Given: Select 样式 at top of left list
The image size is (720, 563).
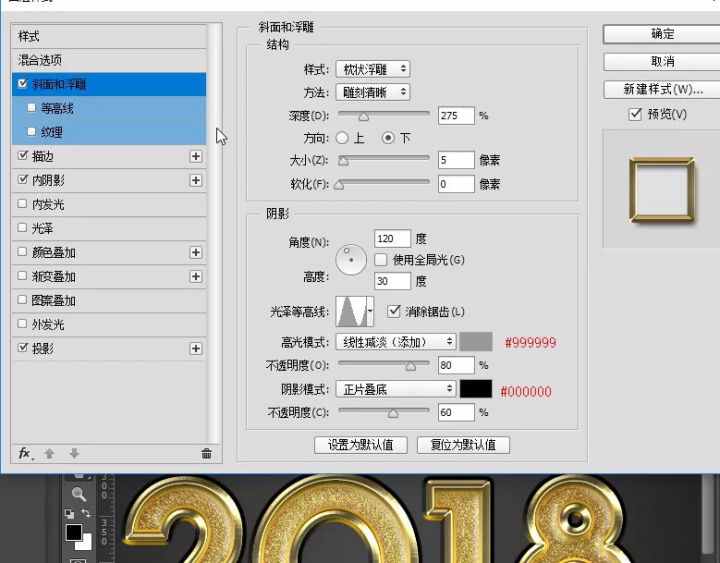Looking at the screenshot, I should tap(109, 36).
